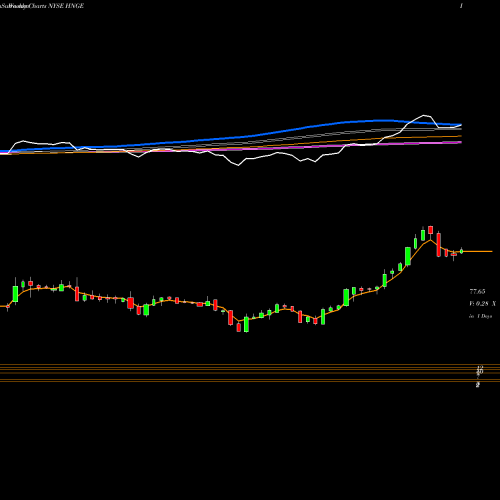Click the V: 0.28 X volume label

482,304
